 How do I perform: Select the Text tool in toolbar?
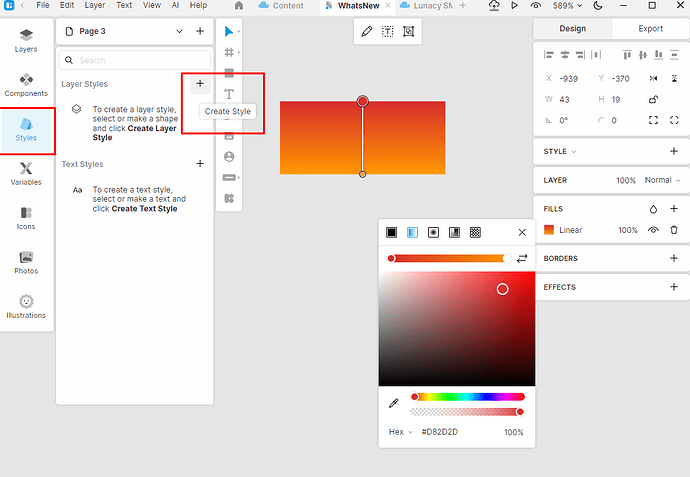(229, 94)
